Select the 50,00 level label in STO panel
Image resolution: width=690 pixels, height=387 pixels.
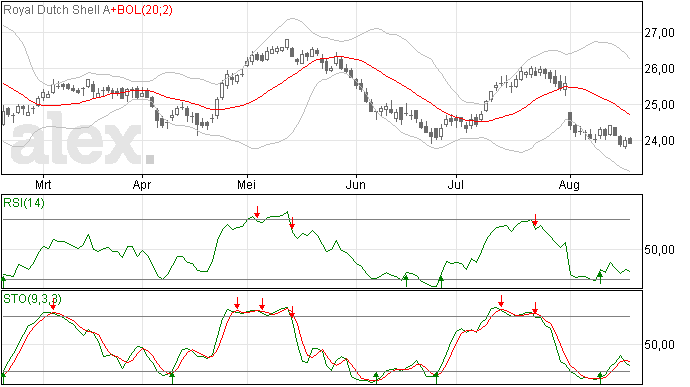click(659, 345)
